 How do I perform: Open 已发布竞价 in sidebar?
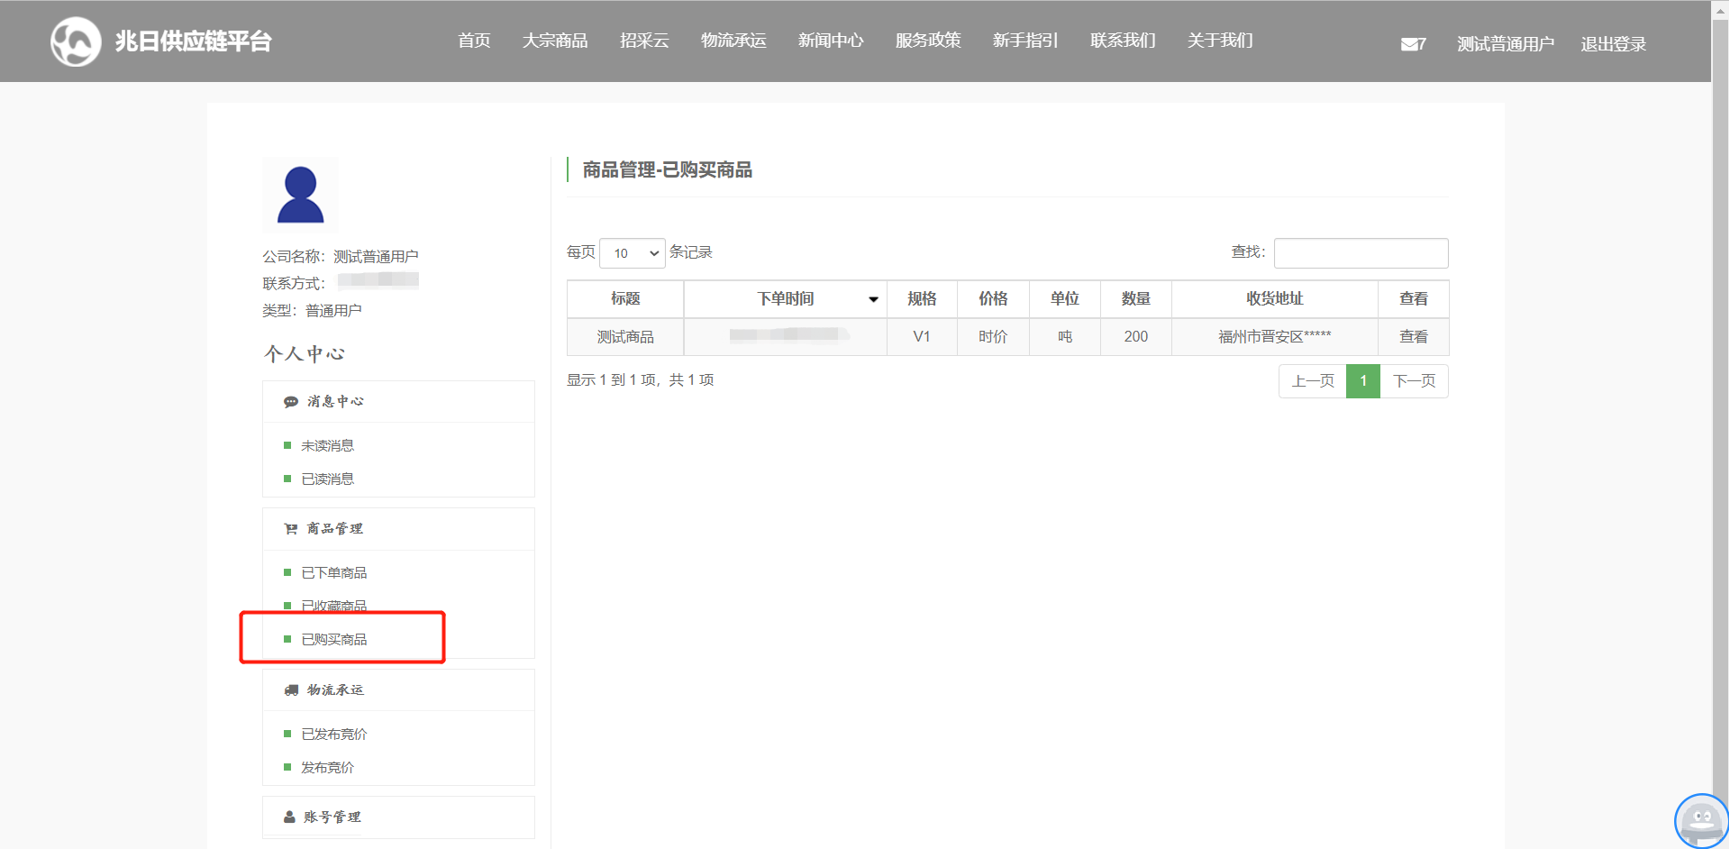(334, 734)
